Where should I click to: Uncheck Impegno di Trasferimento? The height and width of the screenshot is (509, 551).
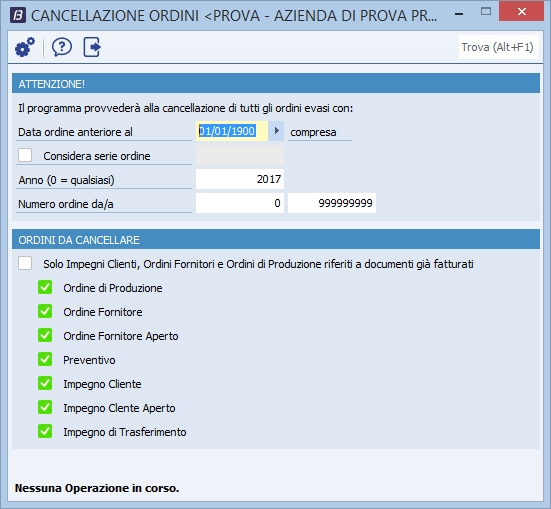(45, 431)
